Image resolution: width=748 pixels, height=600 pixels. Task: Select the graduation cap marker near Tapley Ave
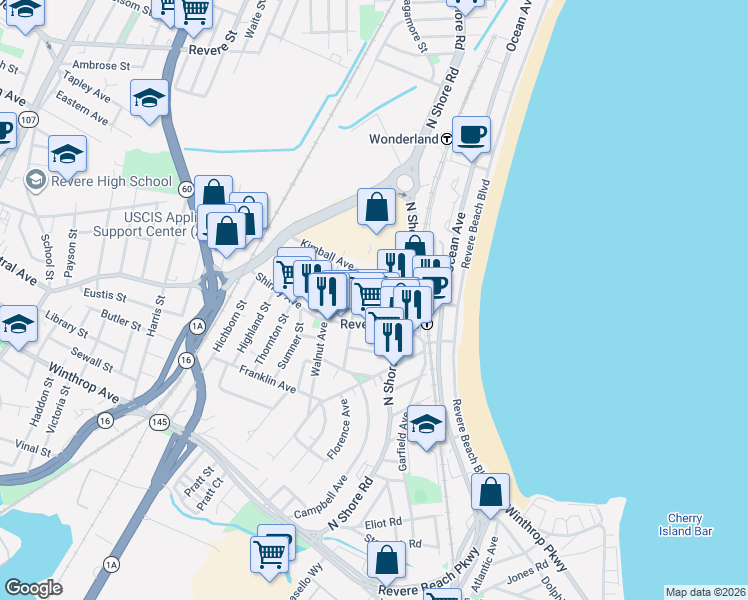149,101
